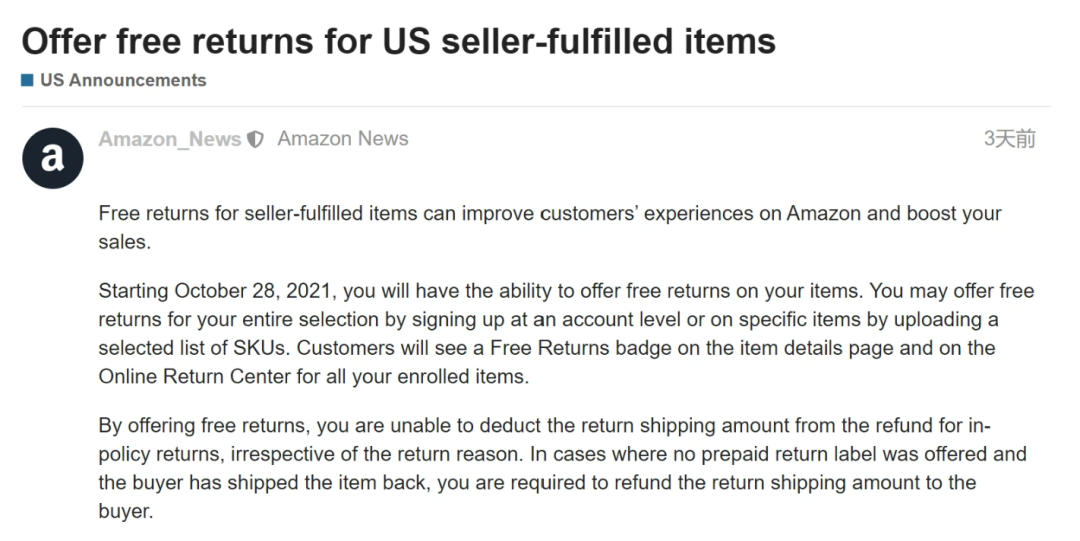The image size is (1080, 541).
Task: Open the US Announcements category
Action: tap(123, 80)
